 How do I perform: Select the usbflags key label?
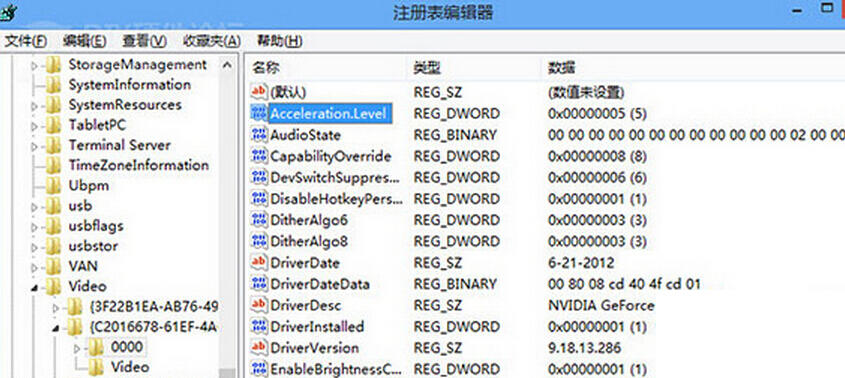[96, 226]
